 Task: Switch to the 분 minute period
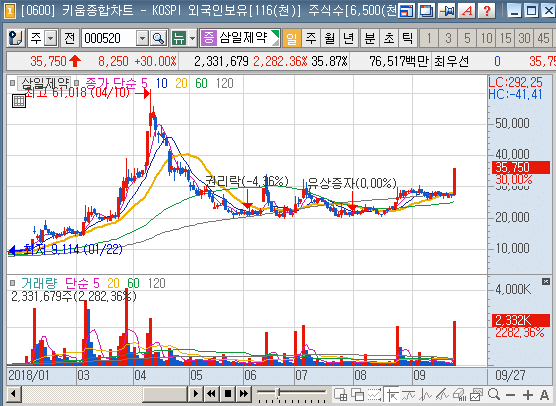[x=370, y=38]
